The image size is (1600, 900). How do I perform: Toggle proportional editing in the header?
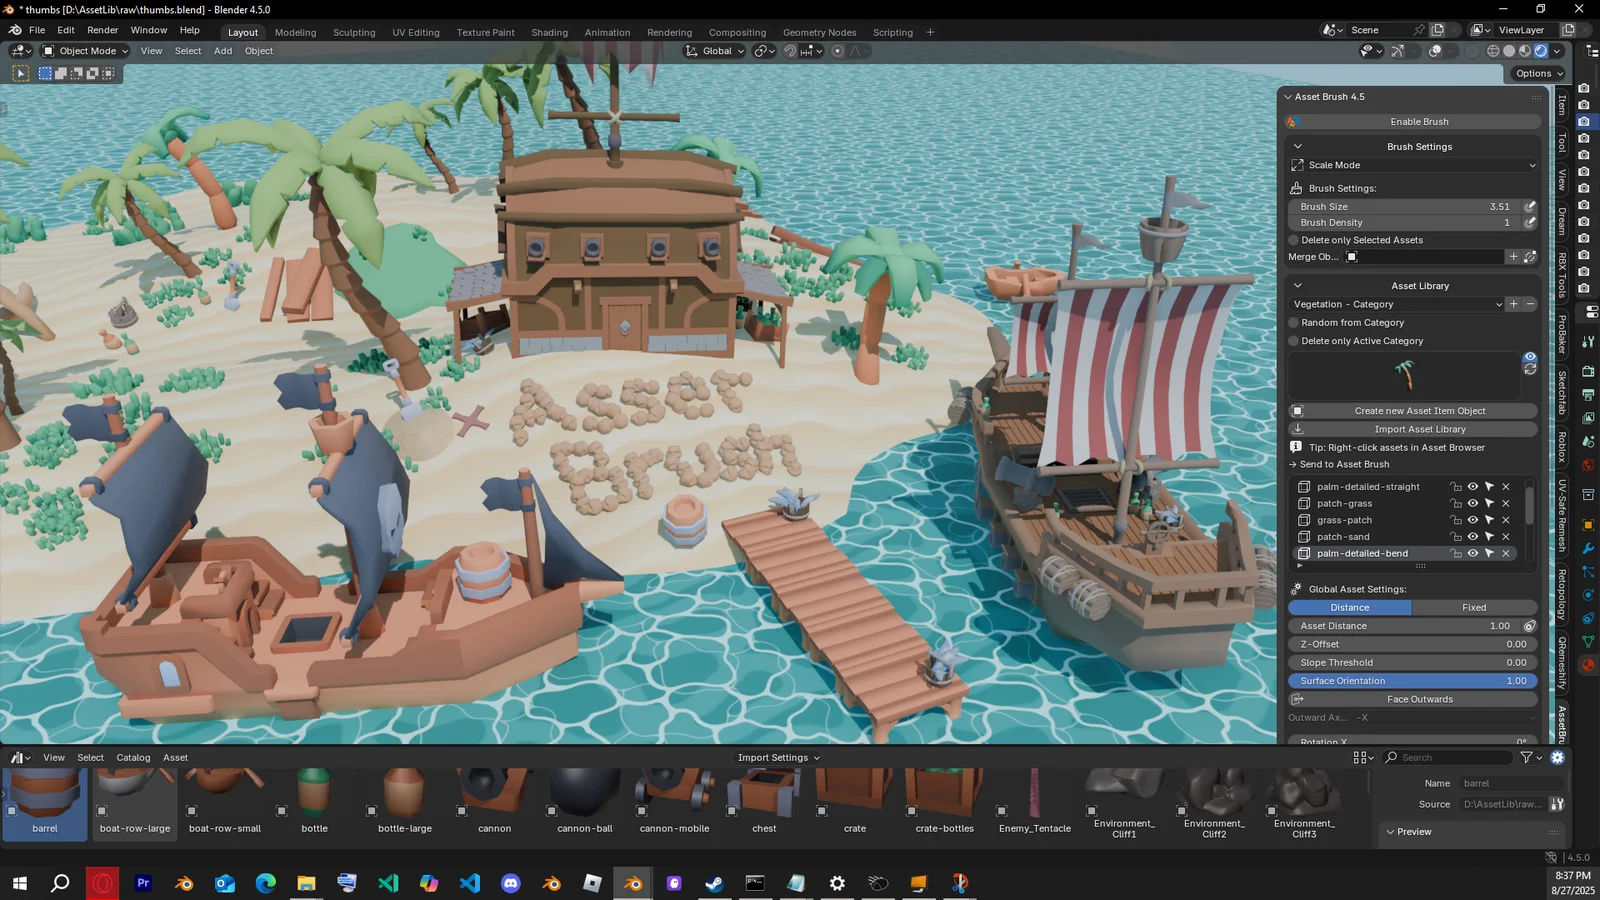(x=838, y=51)
